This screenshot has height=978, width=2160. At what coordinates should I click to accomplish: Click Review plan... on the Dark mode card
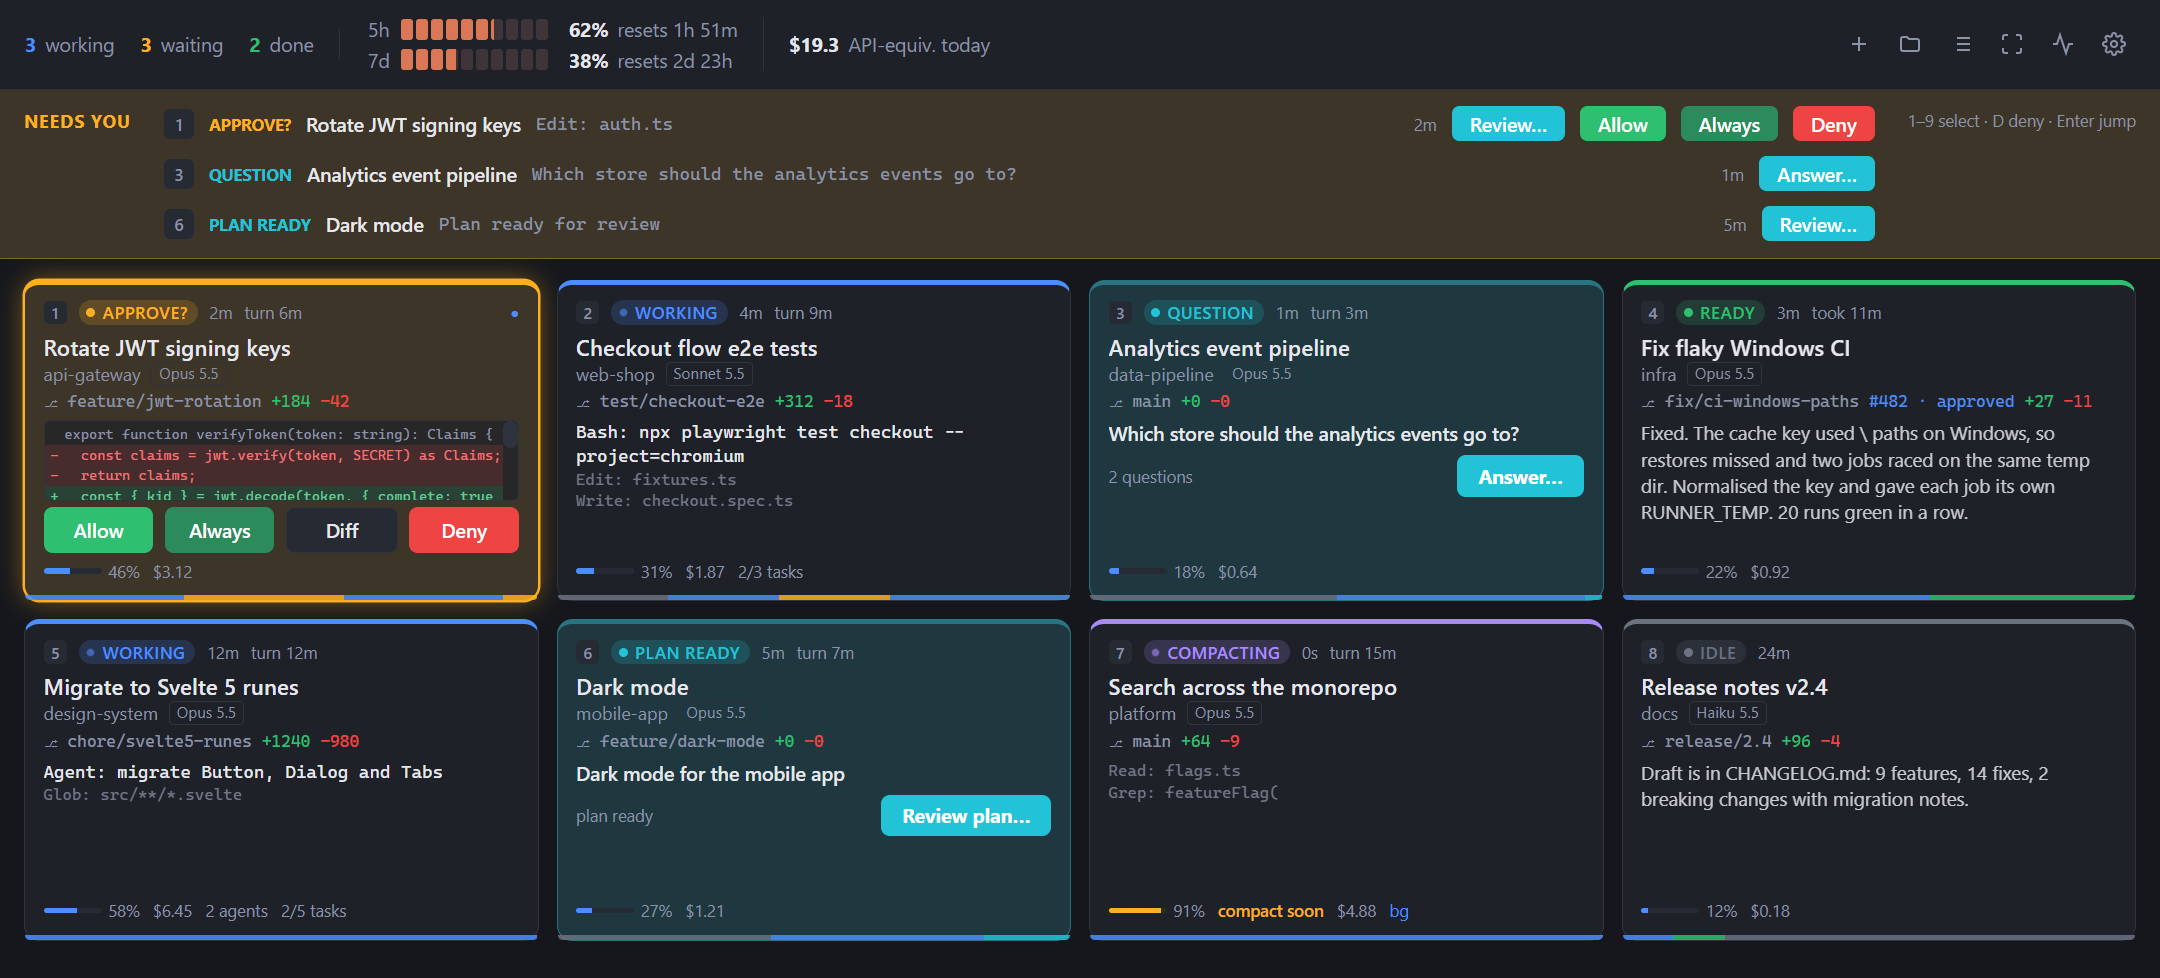[966, 815]
